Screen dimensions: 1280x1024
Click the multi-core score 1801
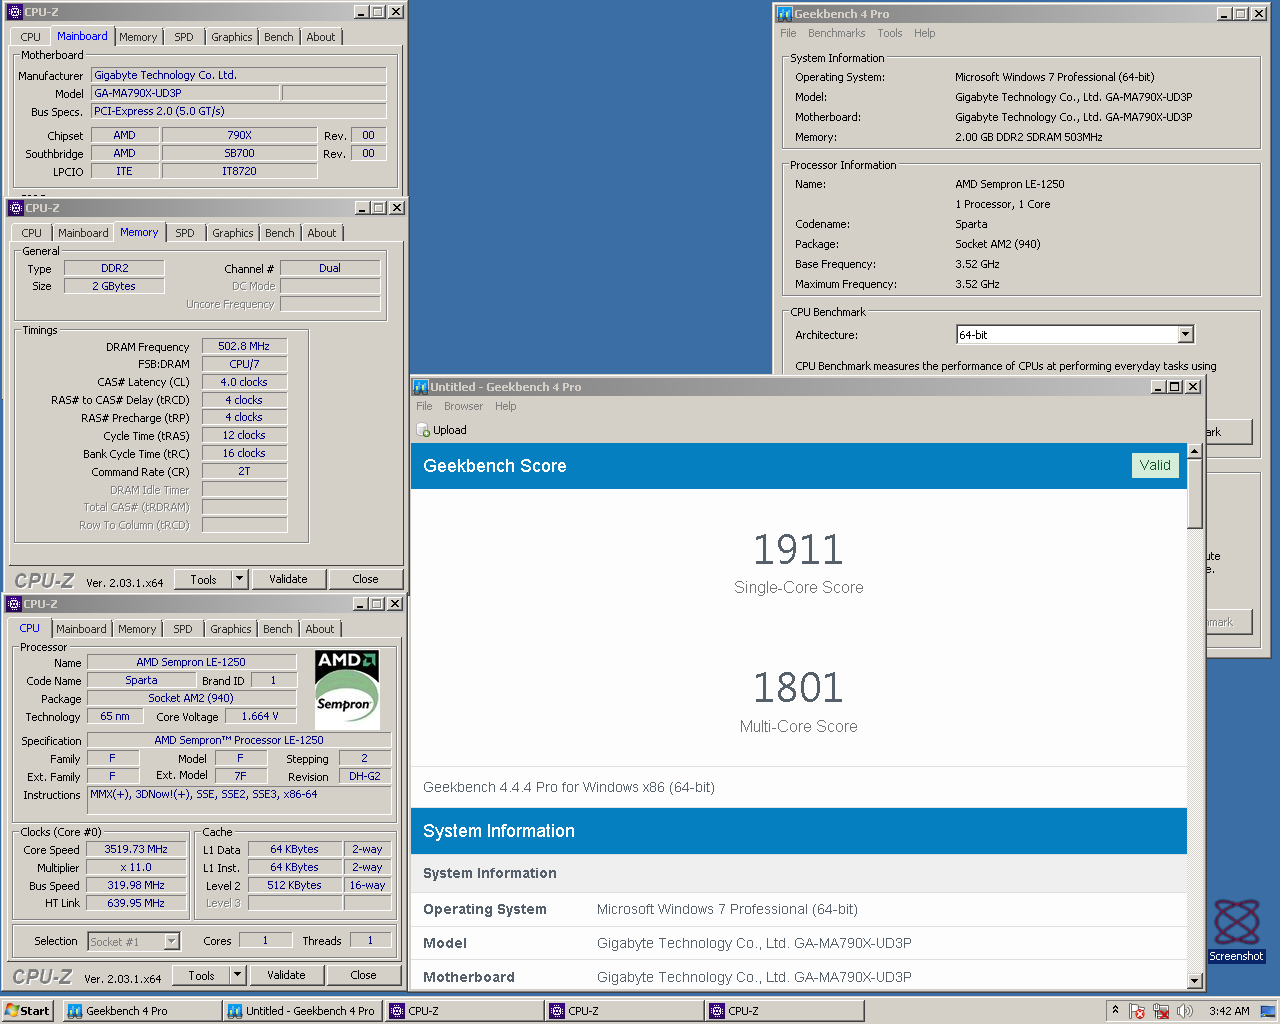click(x=798, y=688)
